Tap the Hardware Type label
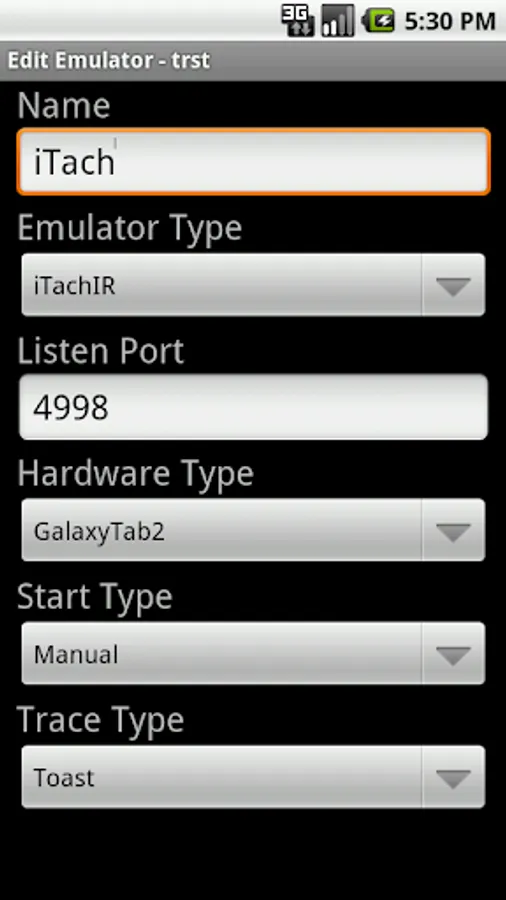 coord(135,474)
